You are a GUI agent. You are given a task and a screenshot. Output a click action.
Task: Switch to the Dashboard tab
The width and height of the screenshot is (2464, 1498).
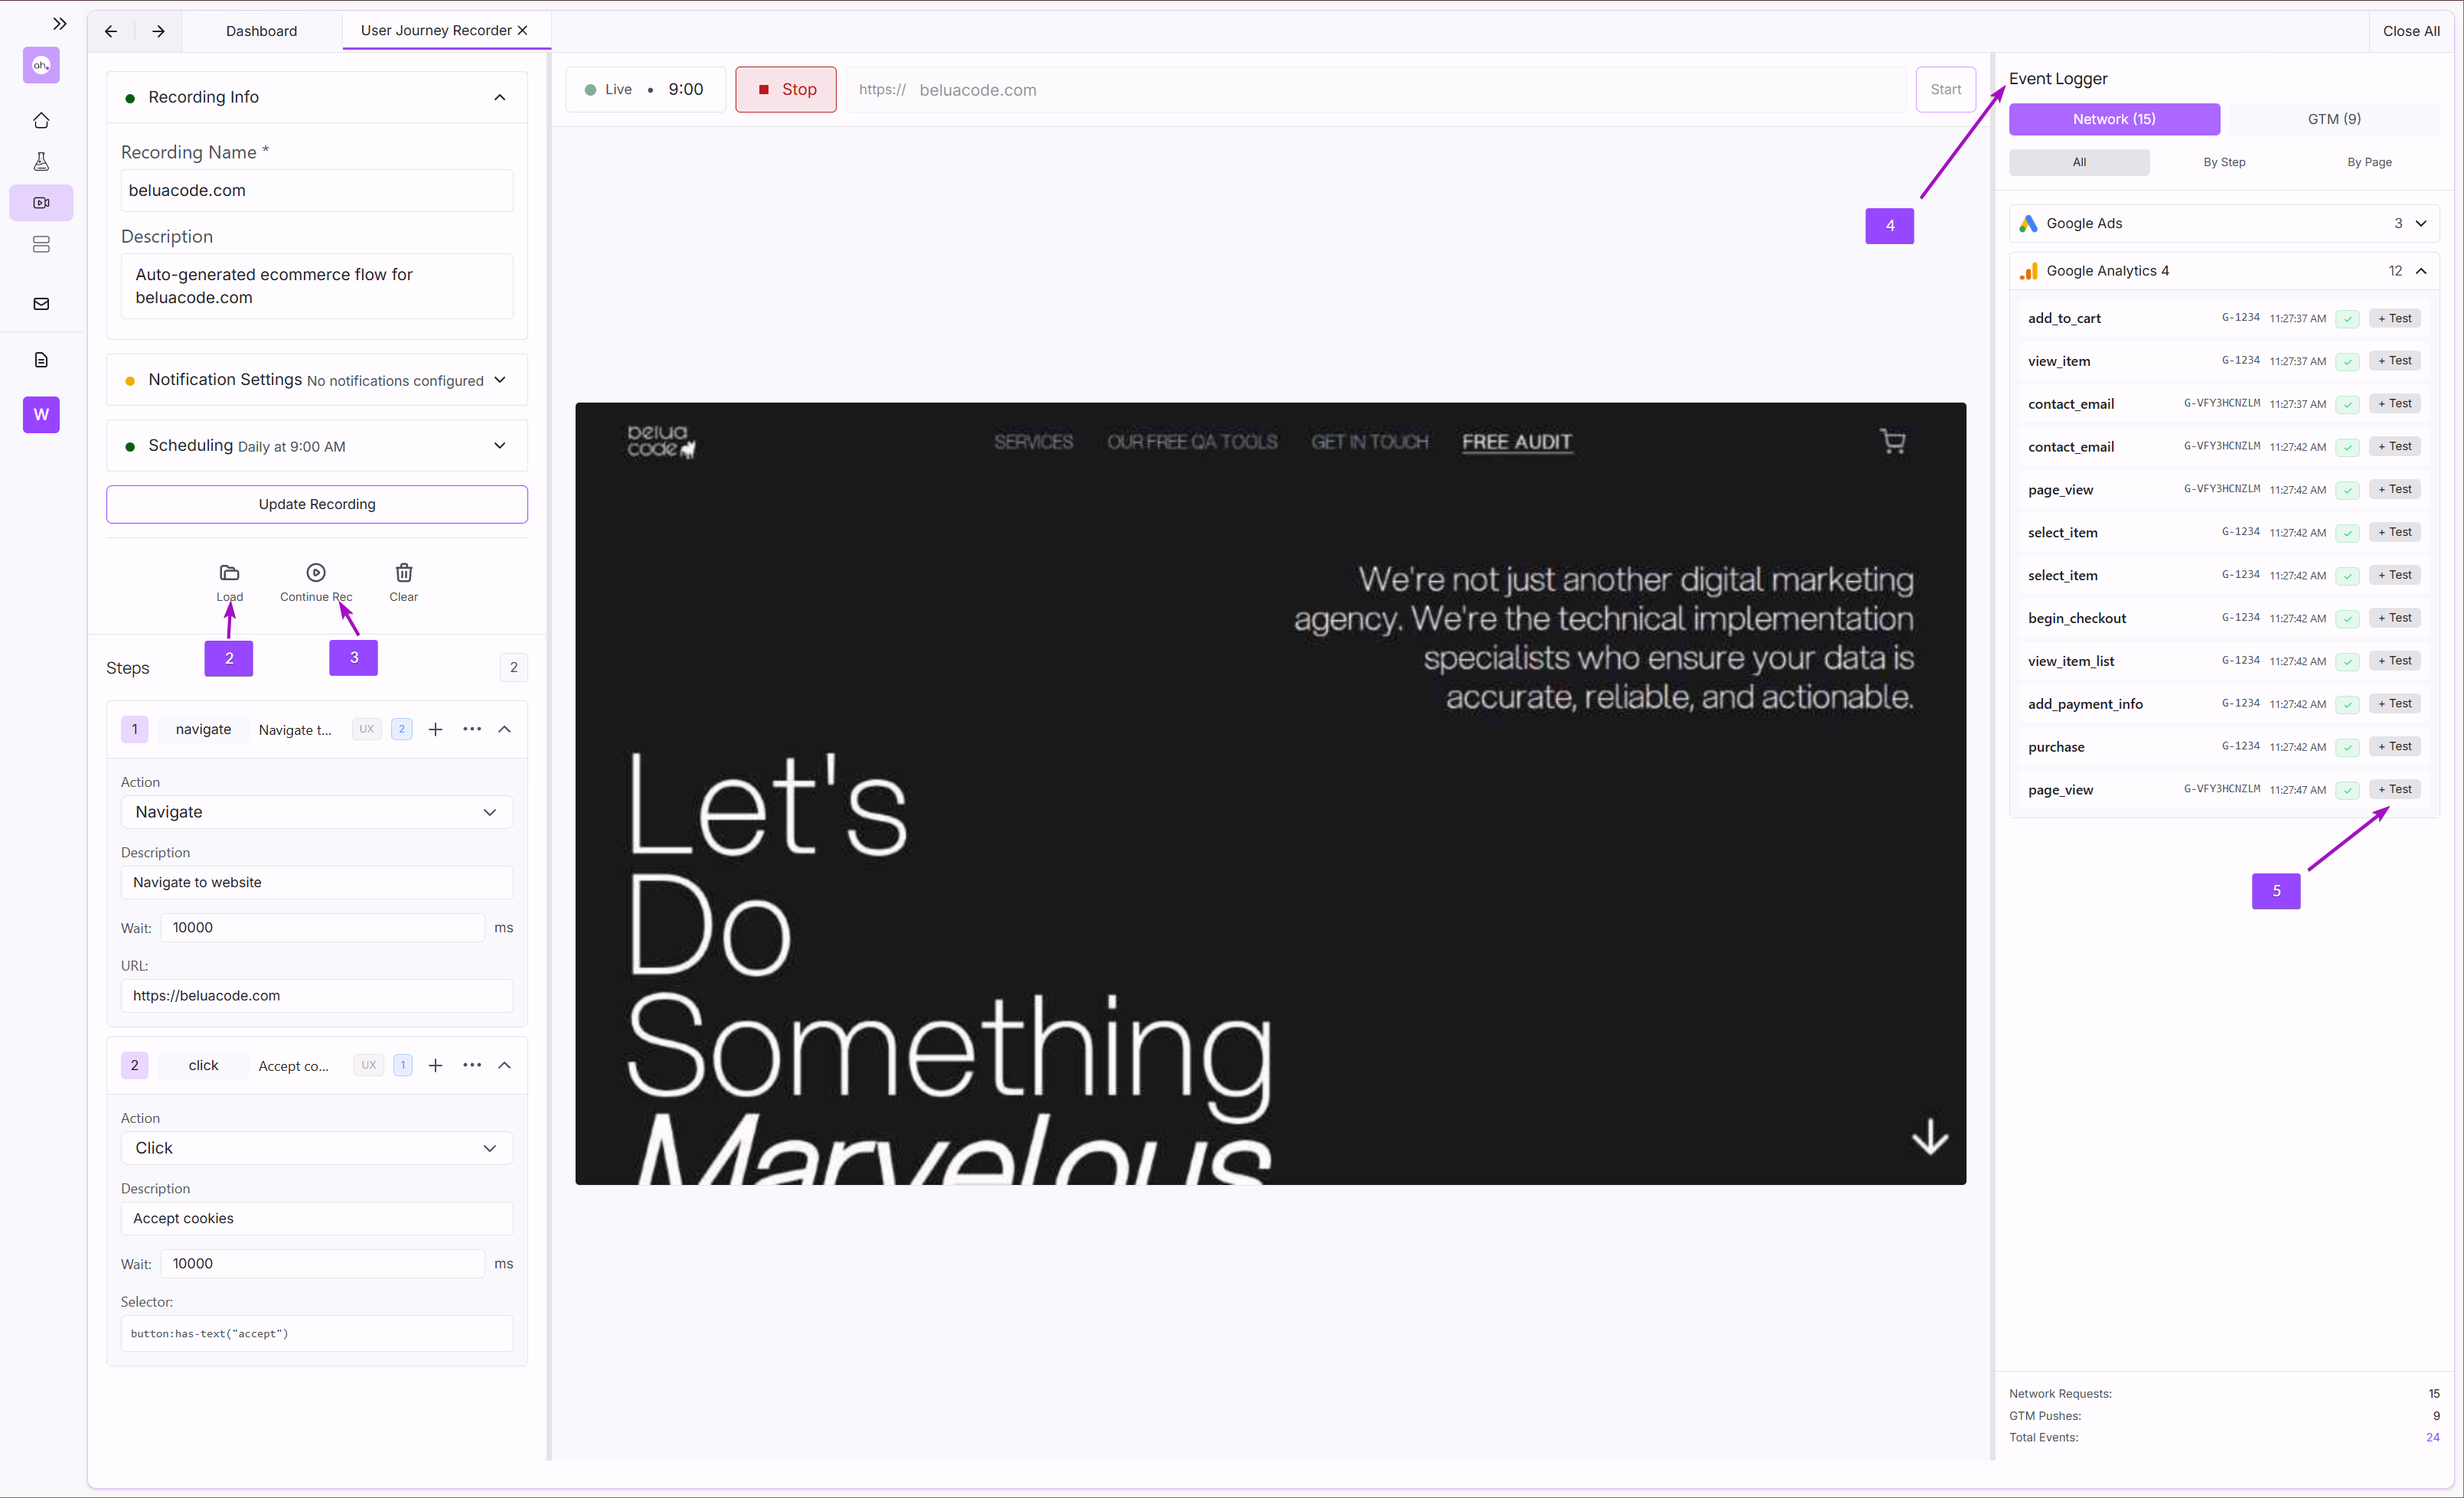(261, 31)
